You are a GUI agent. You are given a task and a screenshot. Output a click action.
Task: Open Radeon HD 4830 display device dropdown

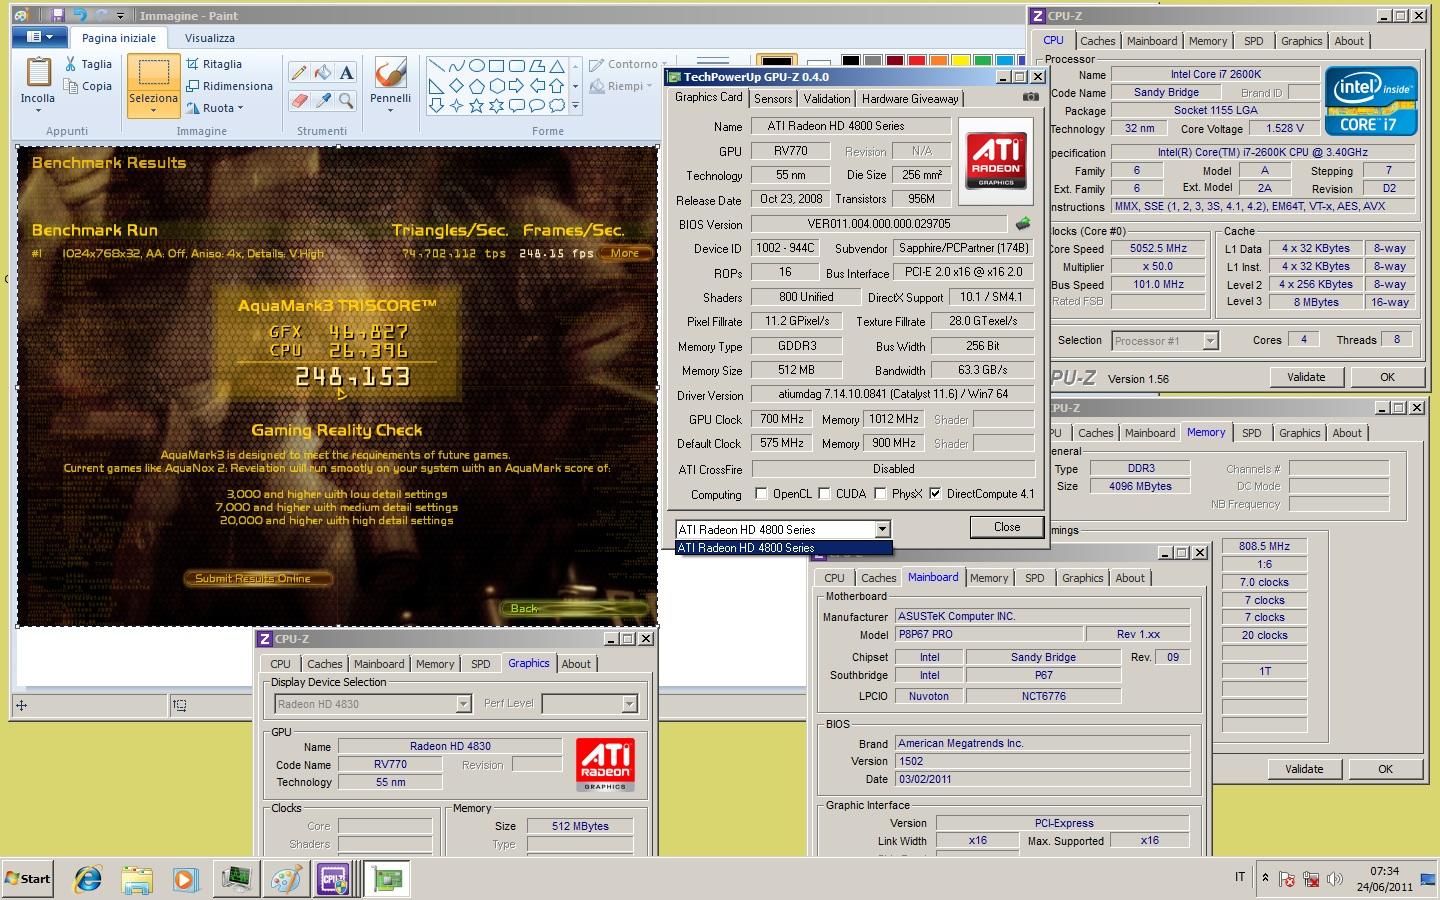463,704
